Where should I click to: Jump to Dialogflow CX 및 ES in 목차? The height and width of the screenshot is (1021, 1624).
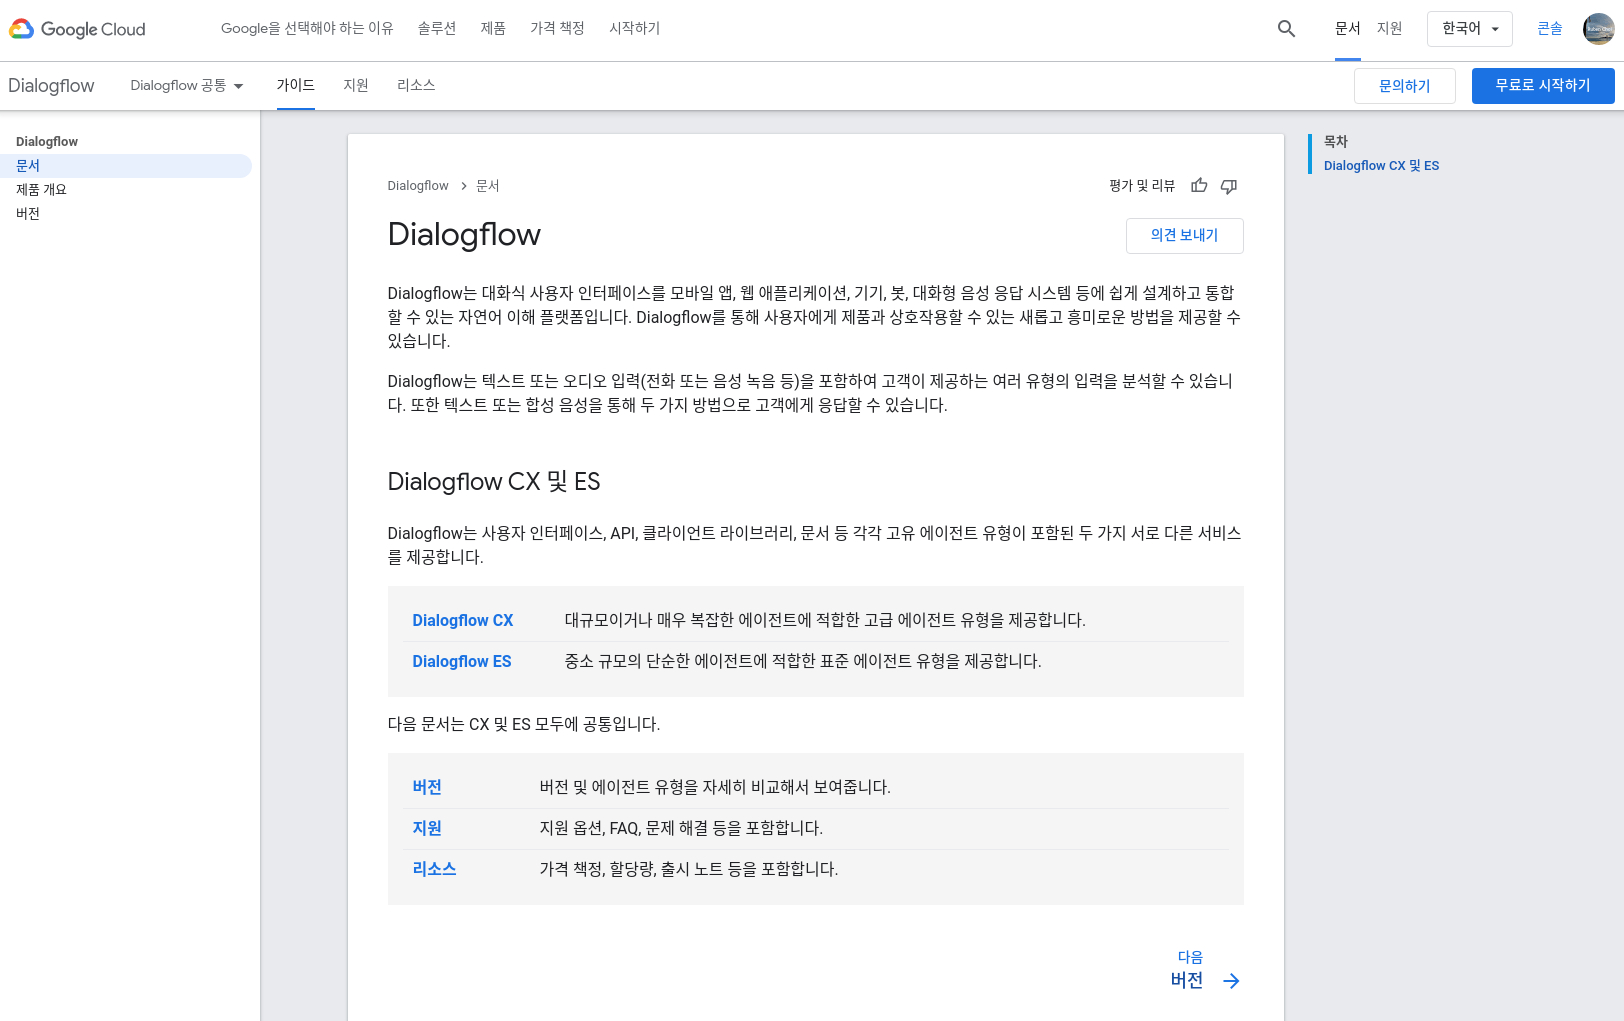coord(1381,166)
